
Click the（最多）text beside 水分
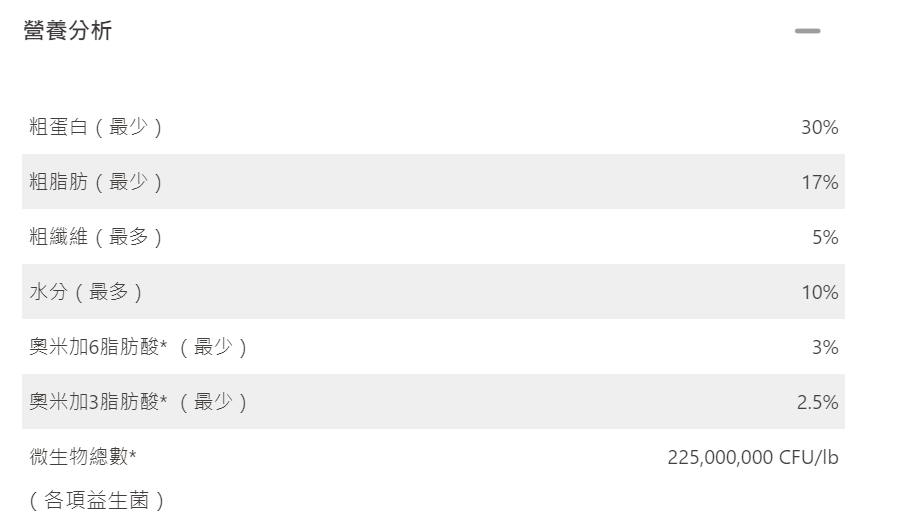(x=116, y=292)
